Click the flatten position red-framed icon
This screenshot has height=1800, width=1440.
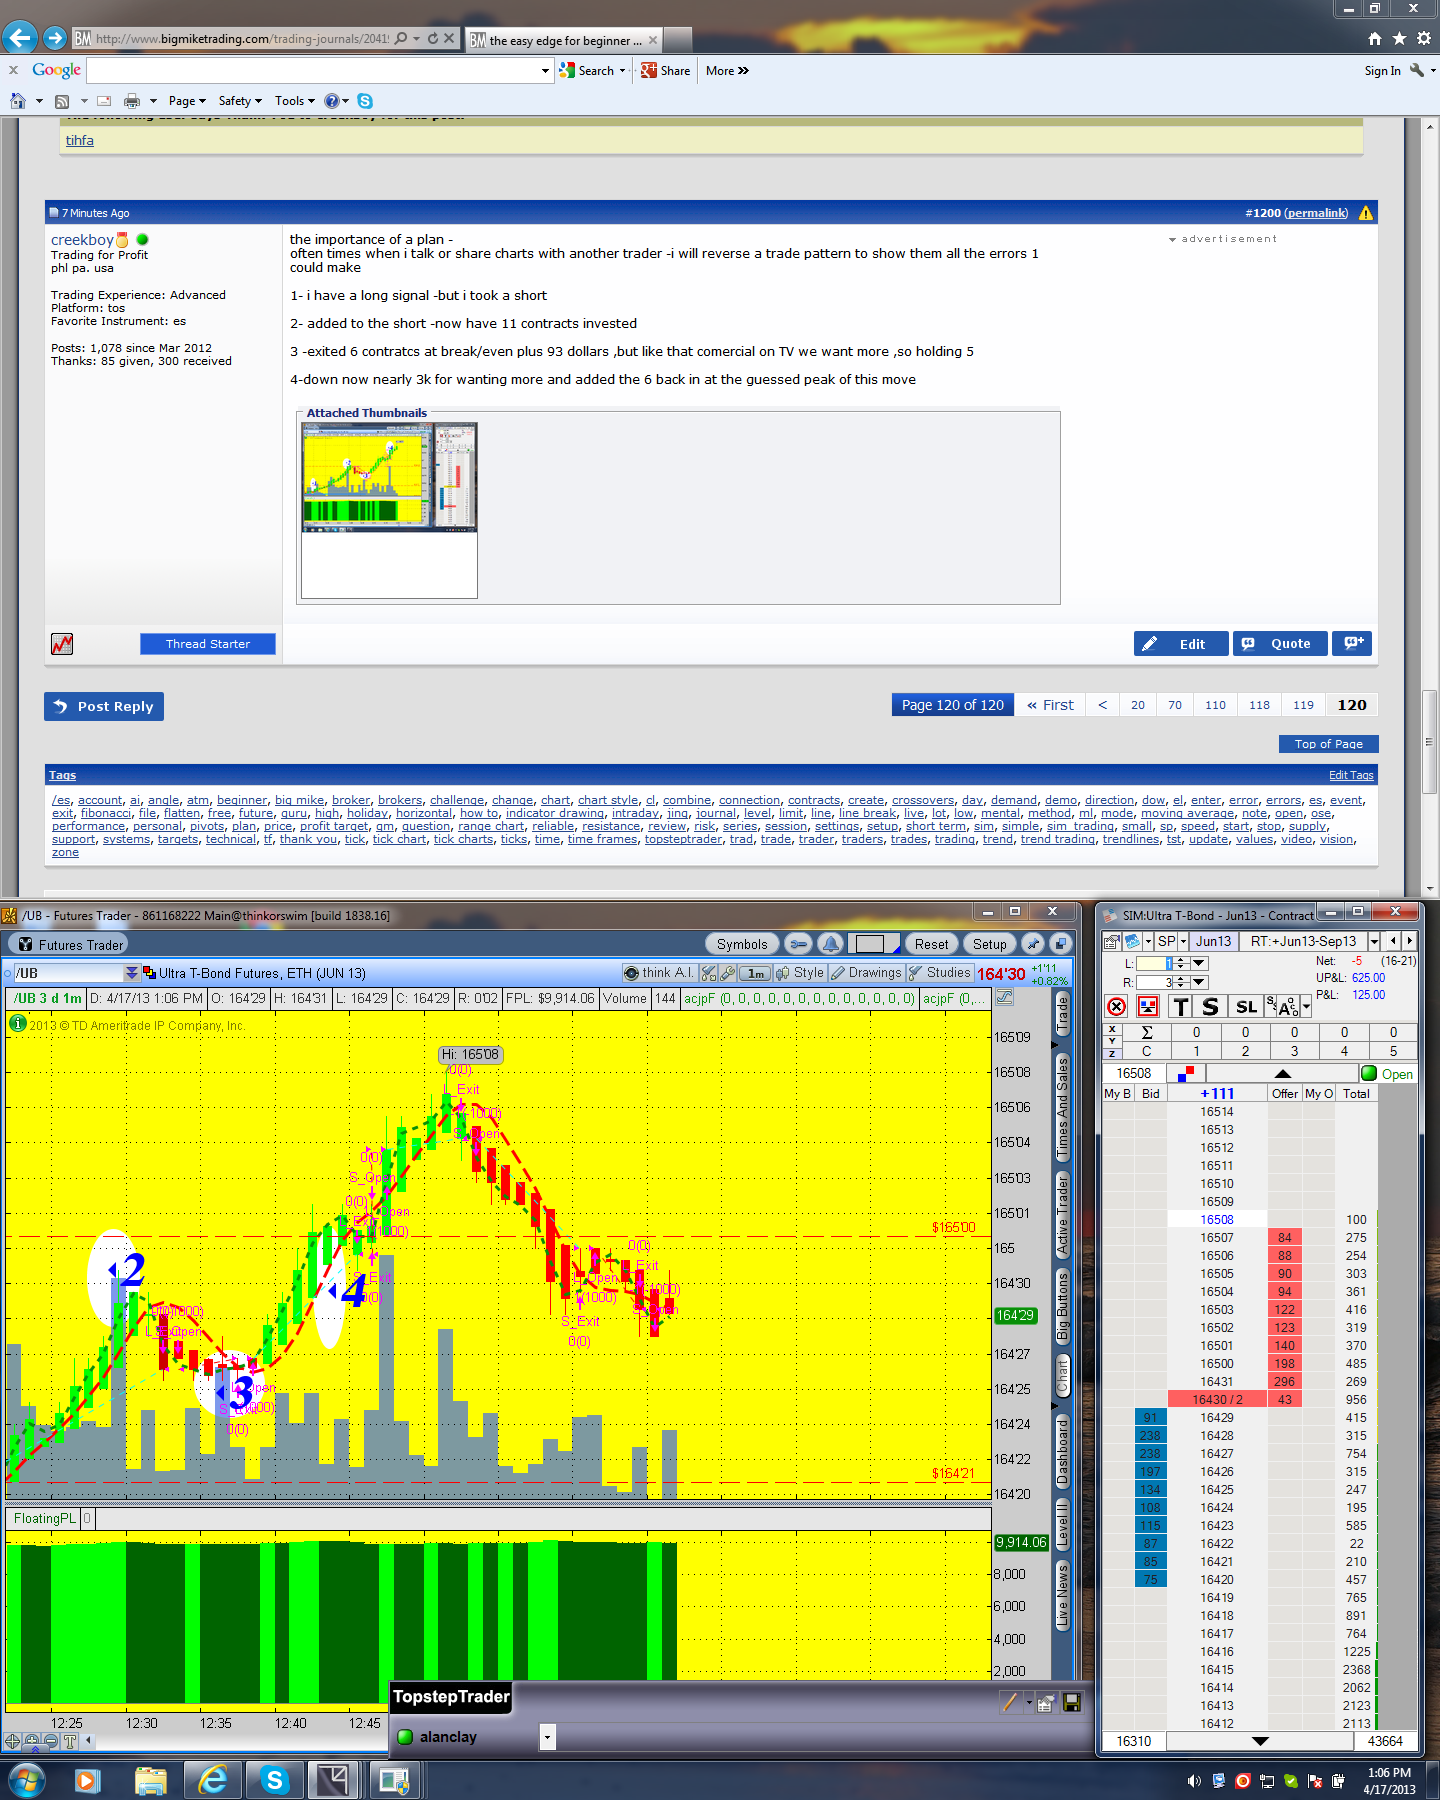1148,1007
